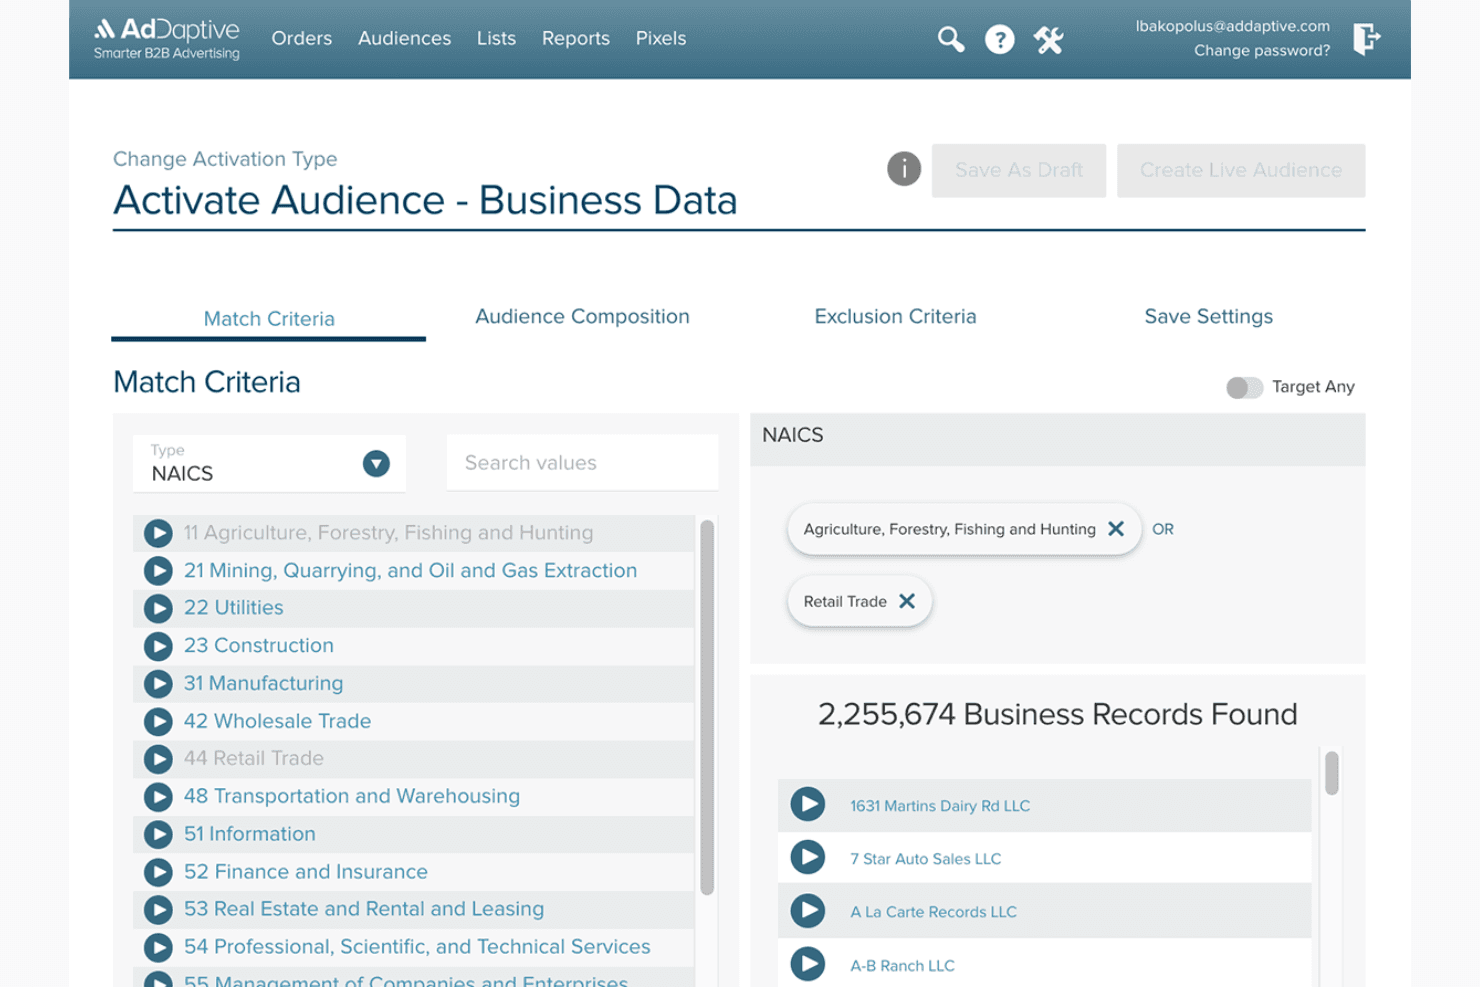
Task: Click the info icon beside Save As Draft
Action: [904, 169]
